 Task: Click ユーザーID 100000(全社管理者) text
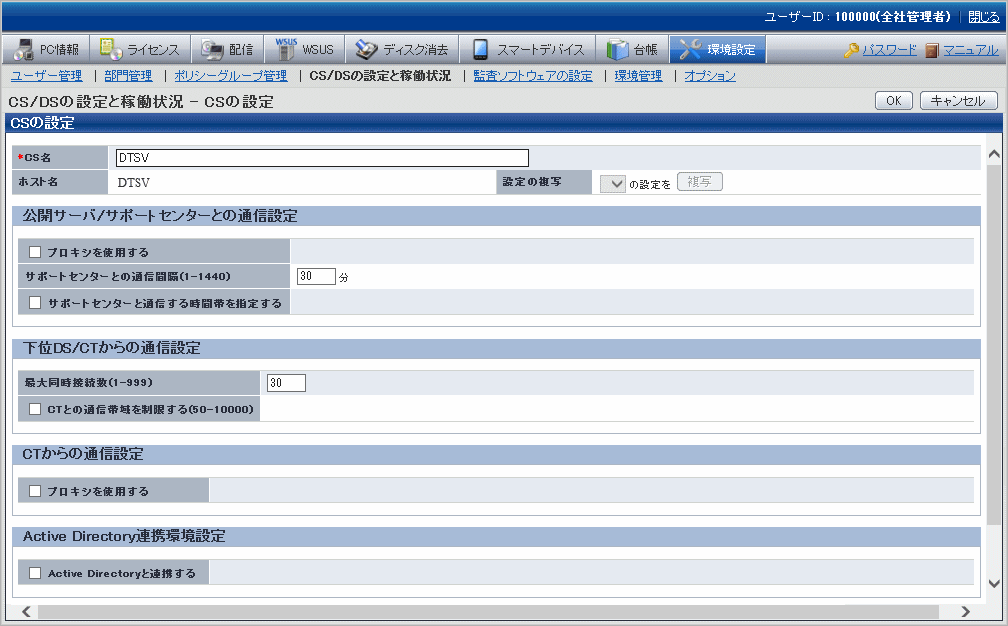pos(857,17)
